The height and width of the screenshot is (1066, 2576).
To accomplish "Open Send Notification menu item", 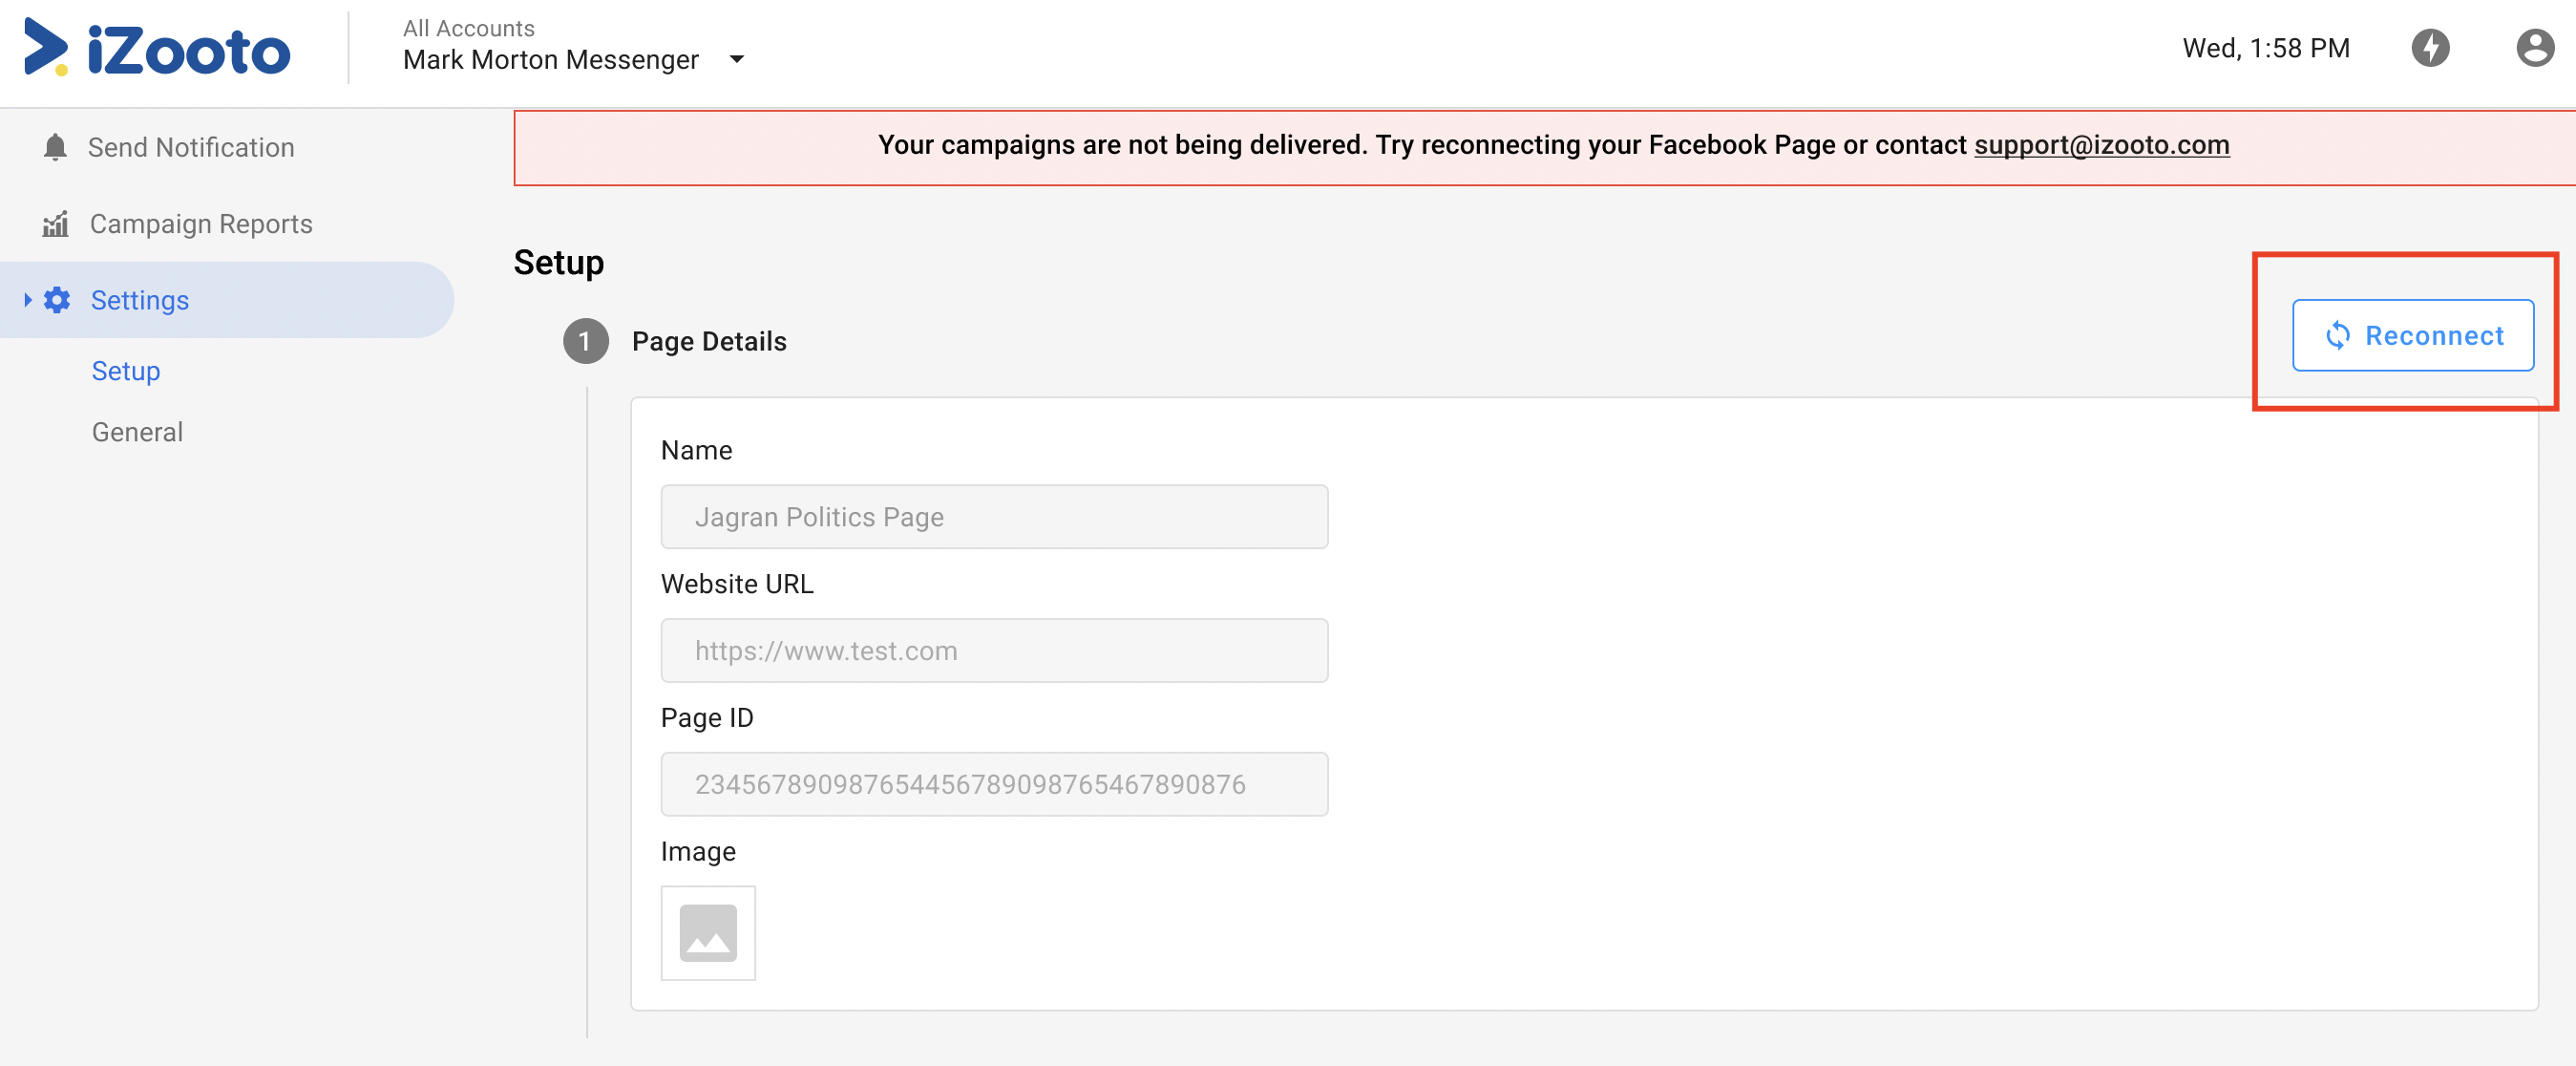I will point(191,147).
